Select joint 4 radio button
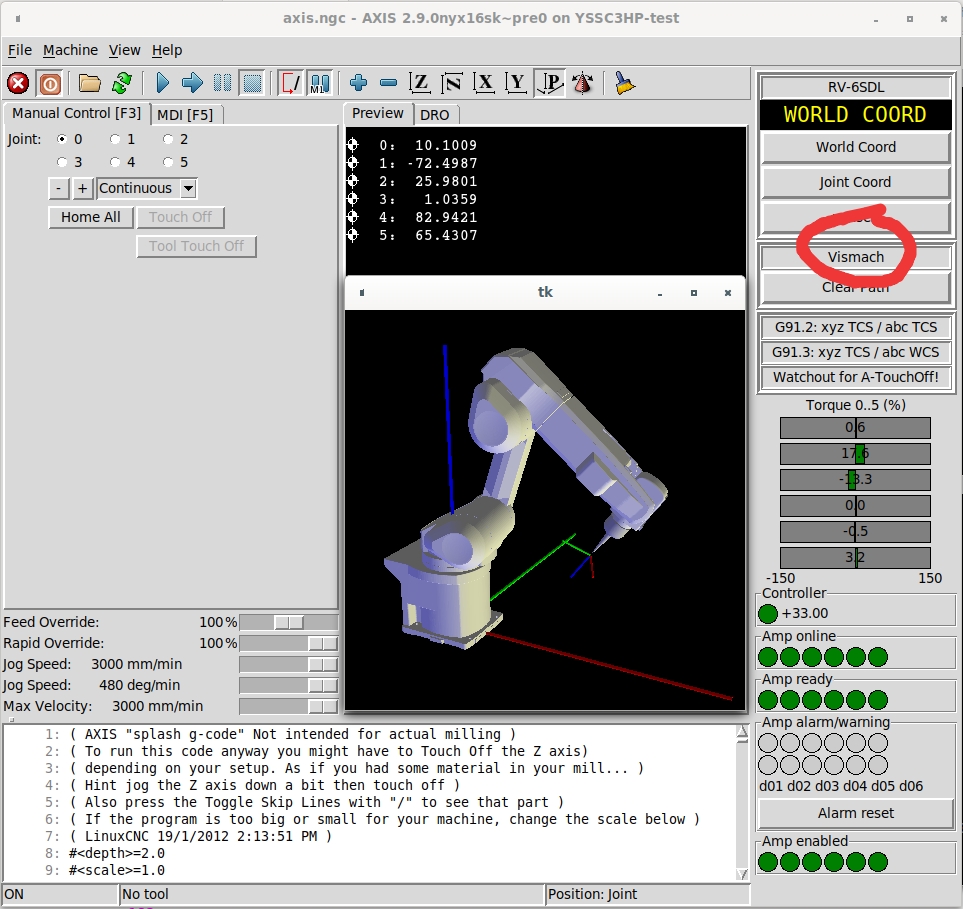This screenshot has width=963, height=909. pos(116,162)
